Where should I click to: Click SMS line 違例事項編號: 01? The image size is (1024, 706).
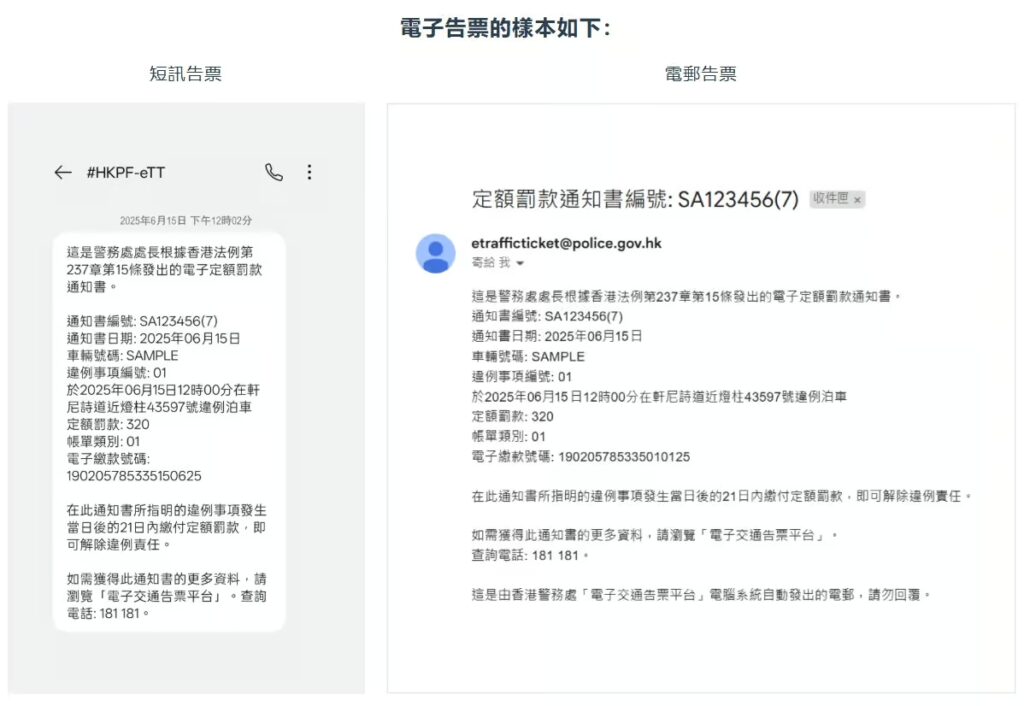pyautogui.click(x=116, y=373)
